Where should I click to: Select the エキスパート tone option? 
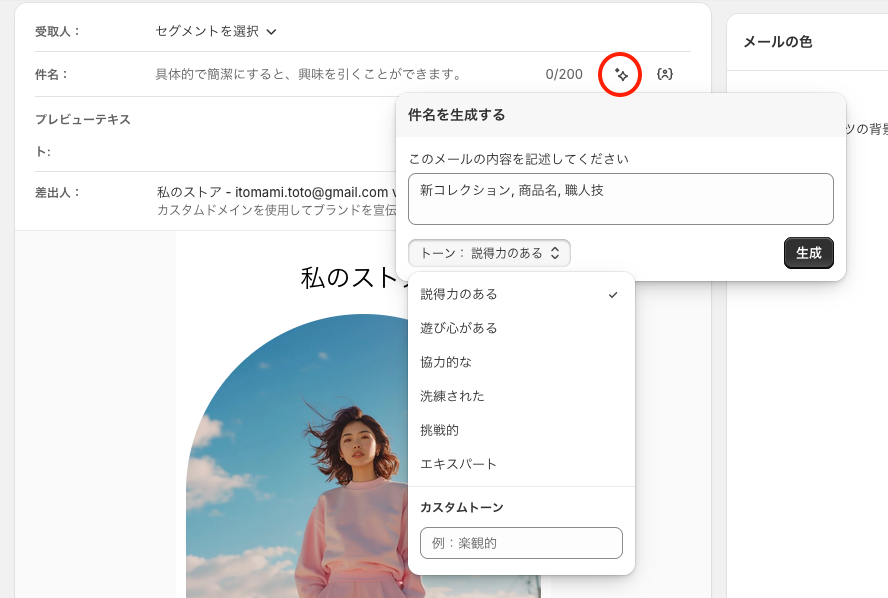(x=521, y=464)
